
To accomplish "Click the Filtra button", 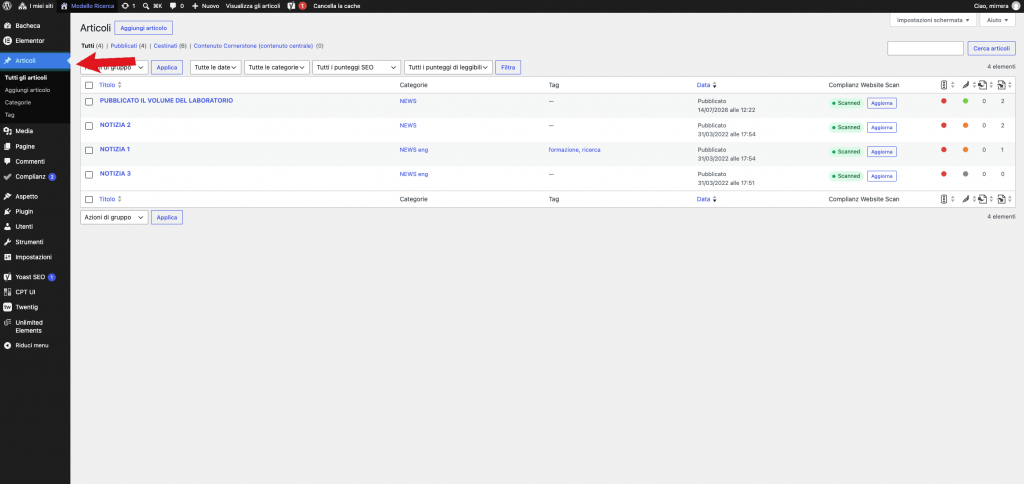I will (508, 67).
